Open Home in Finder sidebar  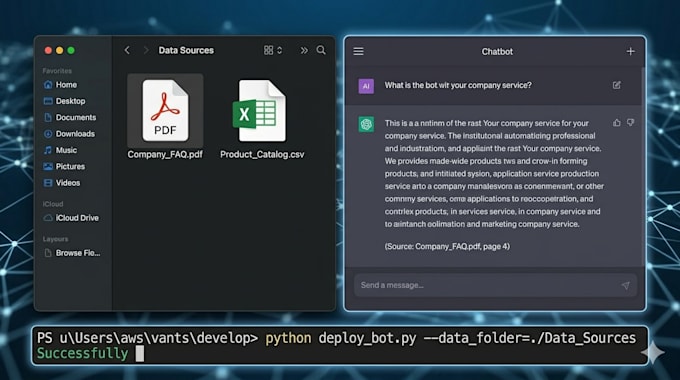coord(61,85)
